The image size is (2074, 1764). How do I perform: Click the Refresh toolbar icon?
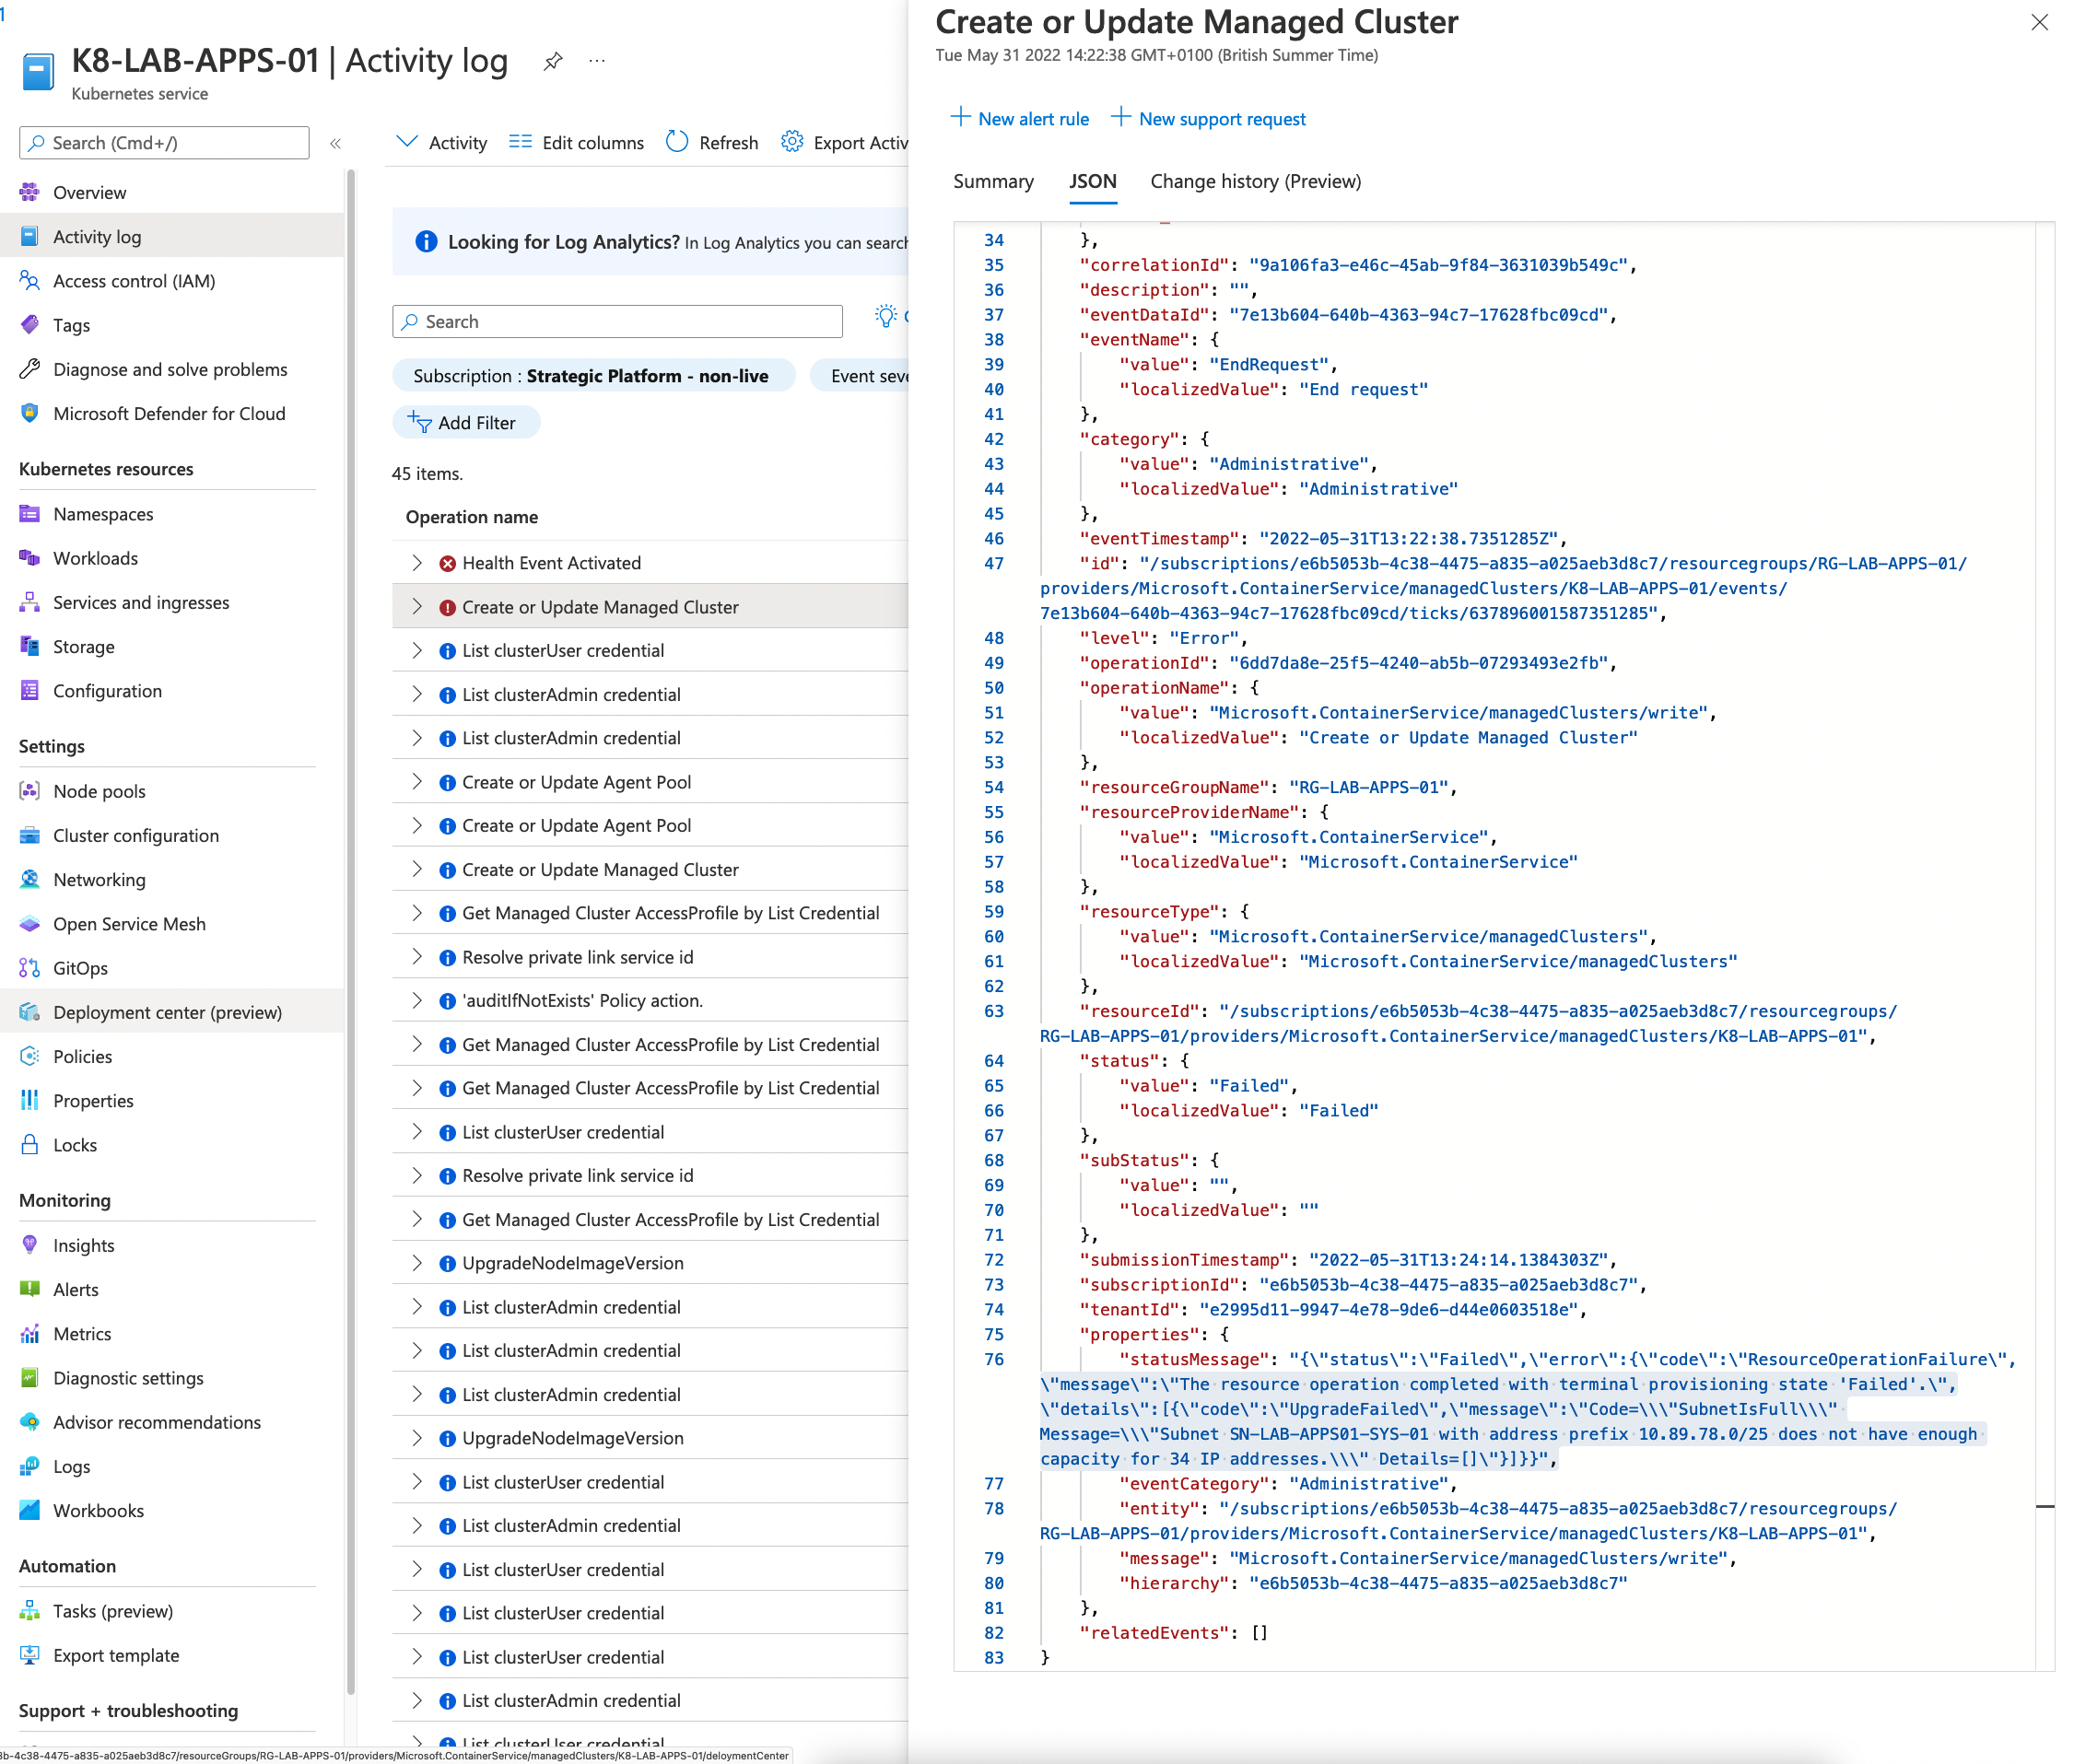point(677,142)
